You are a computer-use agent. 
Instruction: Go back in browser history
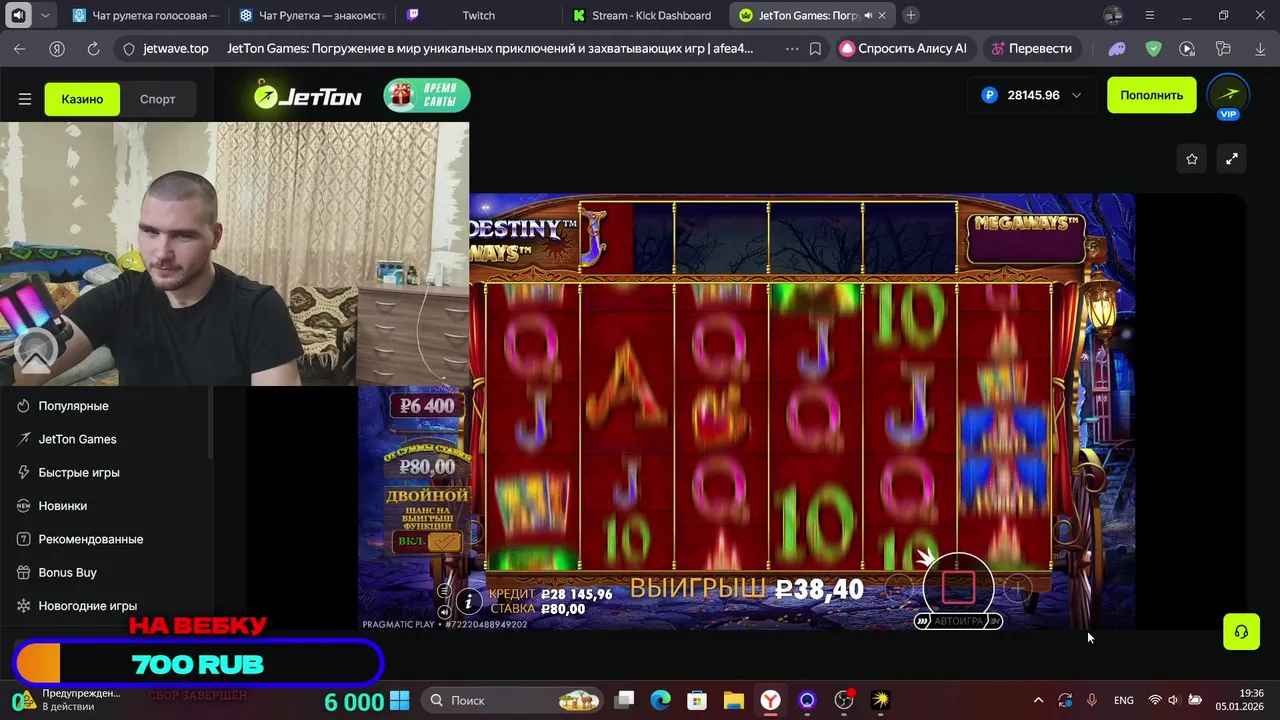pyautogui.click(x=20, y=48)
